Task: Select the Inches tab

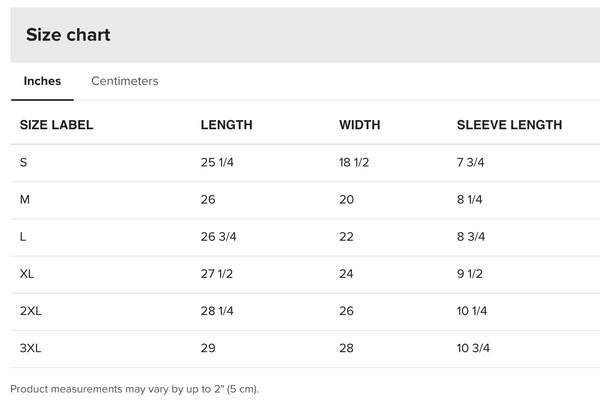Action: click(42, 81)
